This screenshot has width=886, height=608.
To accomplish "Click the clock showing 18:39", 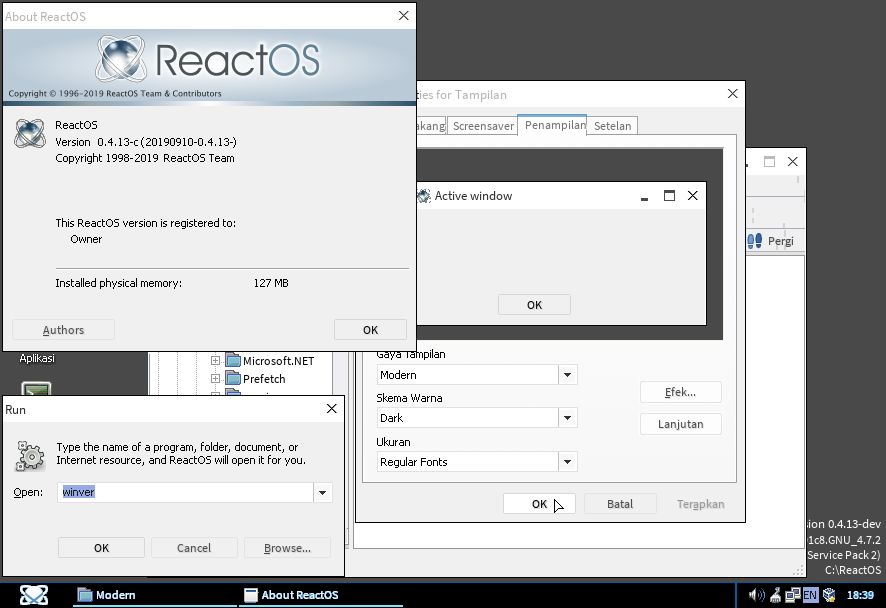I will 860,594.
